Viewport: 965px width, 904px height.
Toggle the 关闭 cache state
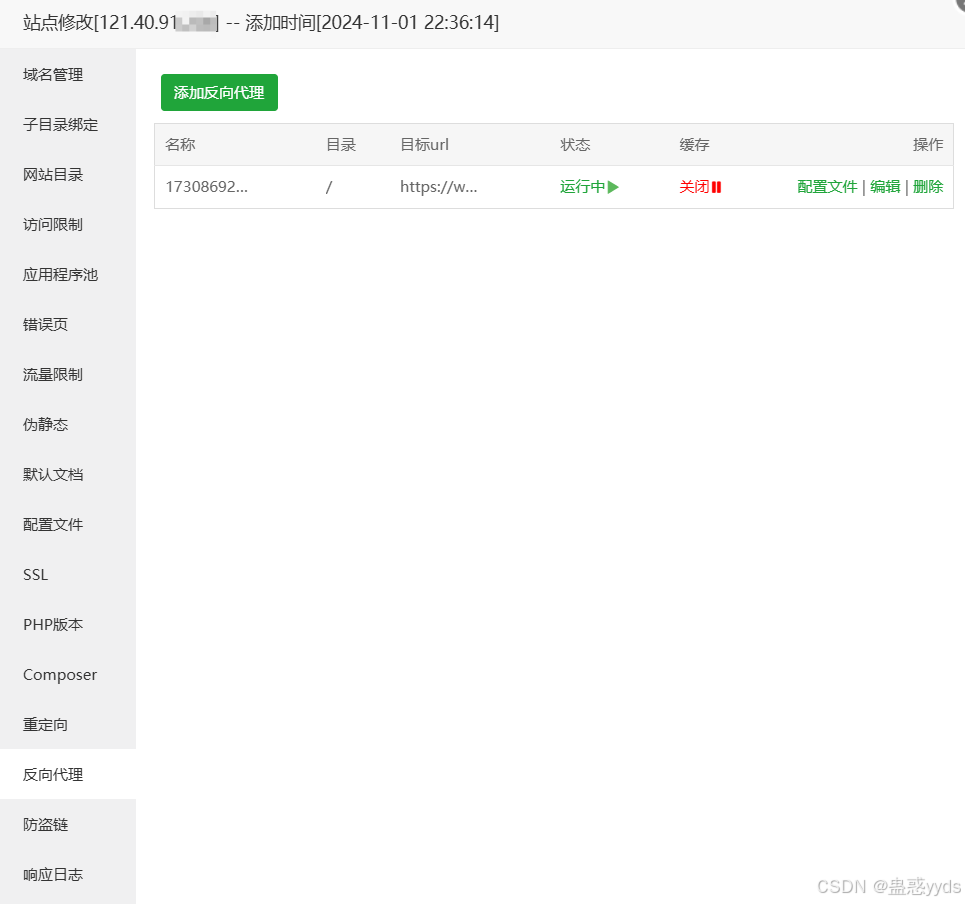pos(700,186)
